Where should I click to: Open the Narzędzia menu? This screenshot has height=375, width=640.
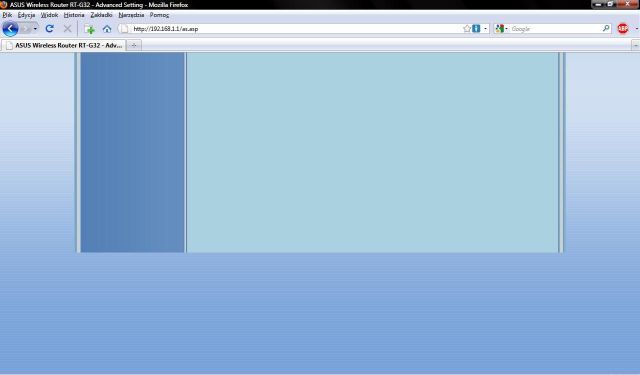(x=131, y=15)
